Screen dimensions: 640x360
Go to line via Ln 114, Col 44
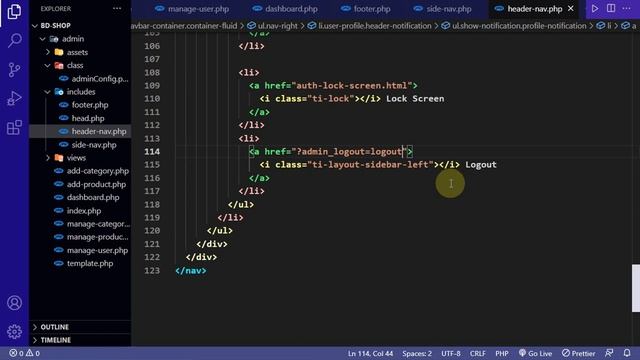click(370, 353)
